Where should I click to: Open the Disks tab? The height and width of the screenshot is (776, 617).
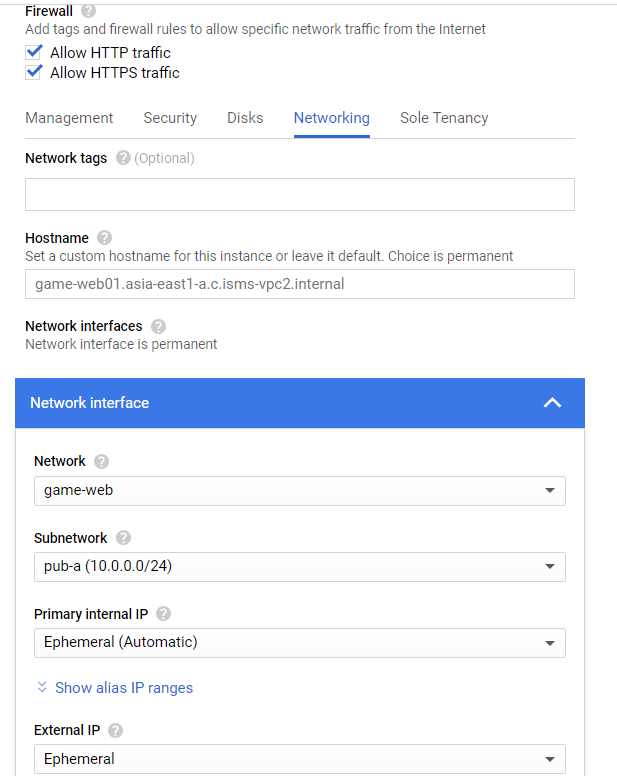pos(245,118)
